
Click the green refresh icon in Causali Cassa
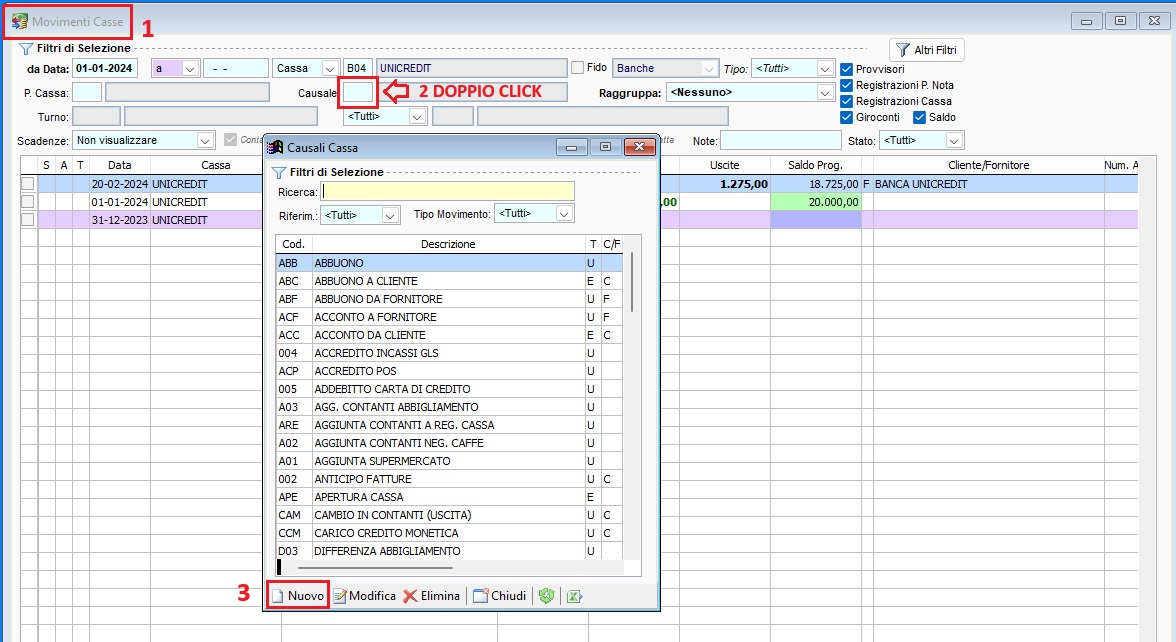tap(546, 594)
